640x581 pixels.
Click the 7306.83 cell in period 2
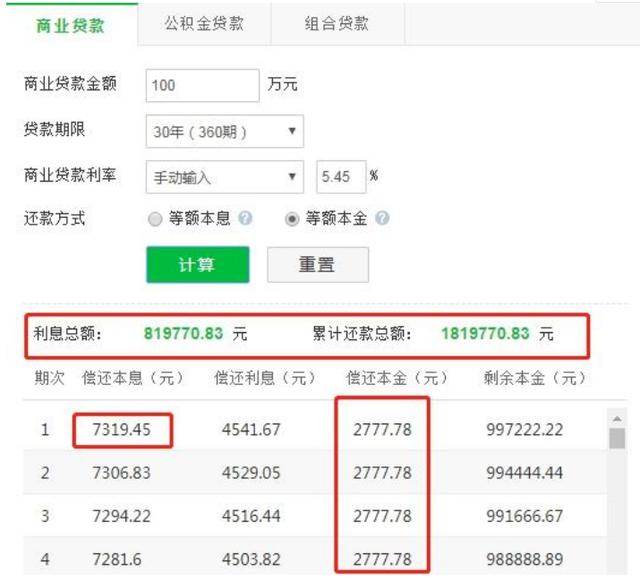click(x=122, y=473)
